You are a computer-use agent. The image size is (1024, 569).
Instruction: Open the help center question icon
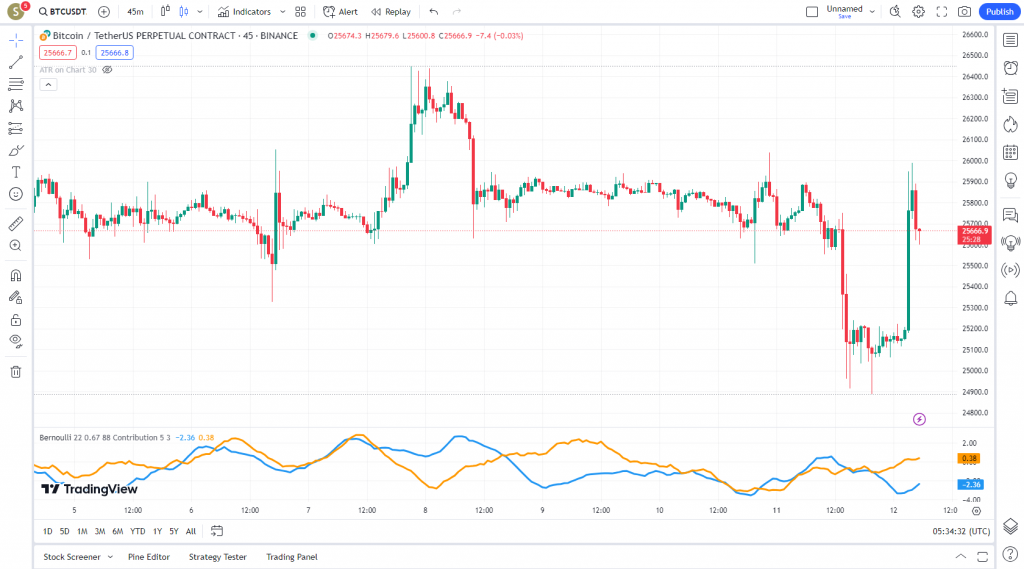coord(1010,555)
